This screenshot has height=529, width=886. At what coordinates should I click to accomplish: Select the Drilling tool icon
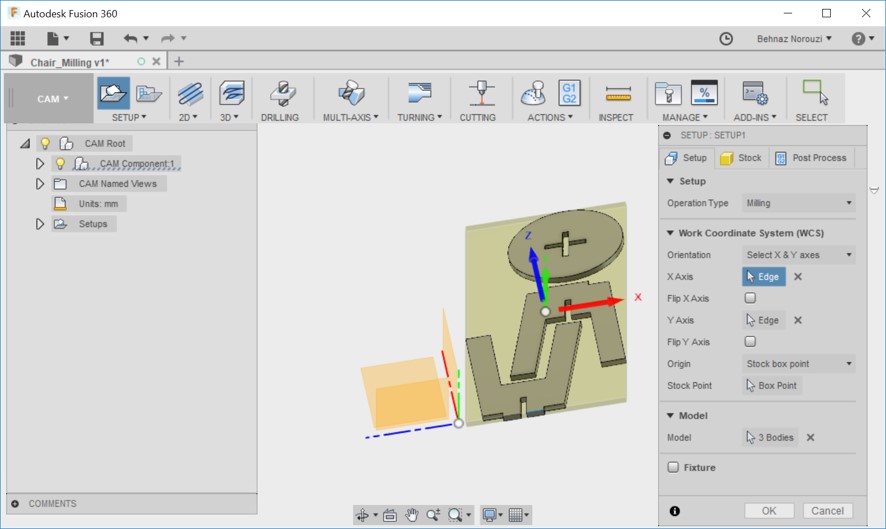(282, 93)
